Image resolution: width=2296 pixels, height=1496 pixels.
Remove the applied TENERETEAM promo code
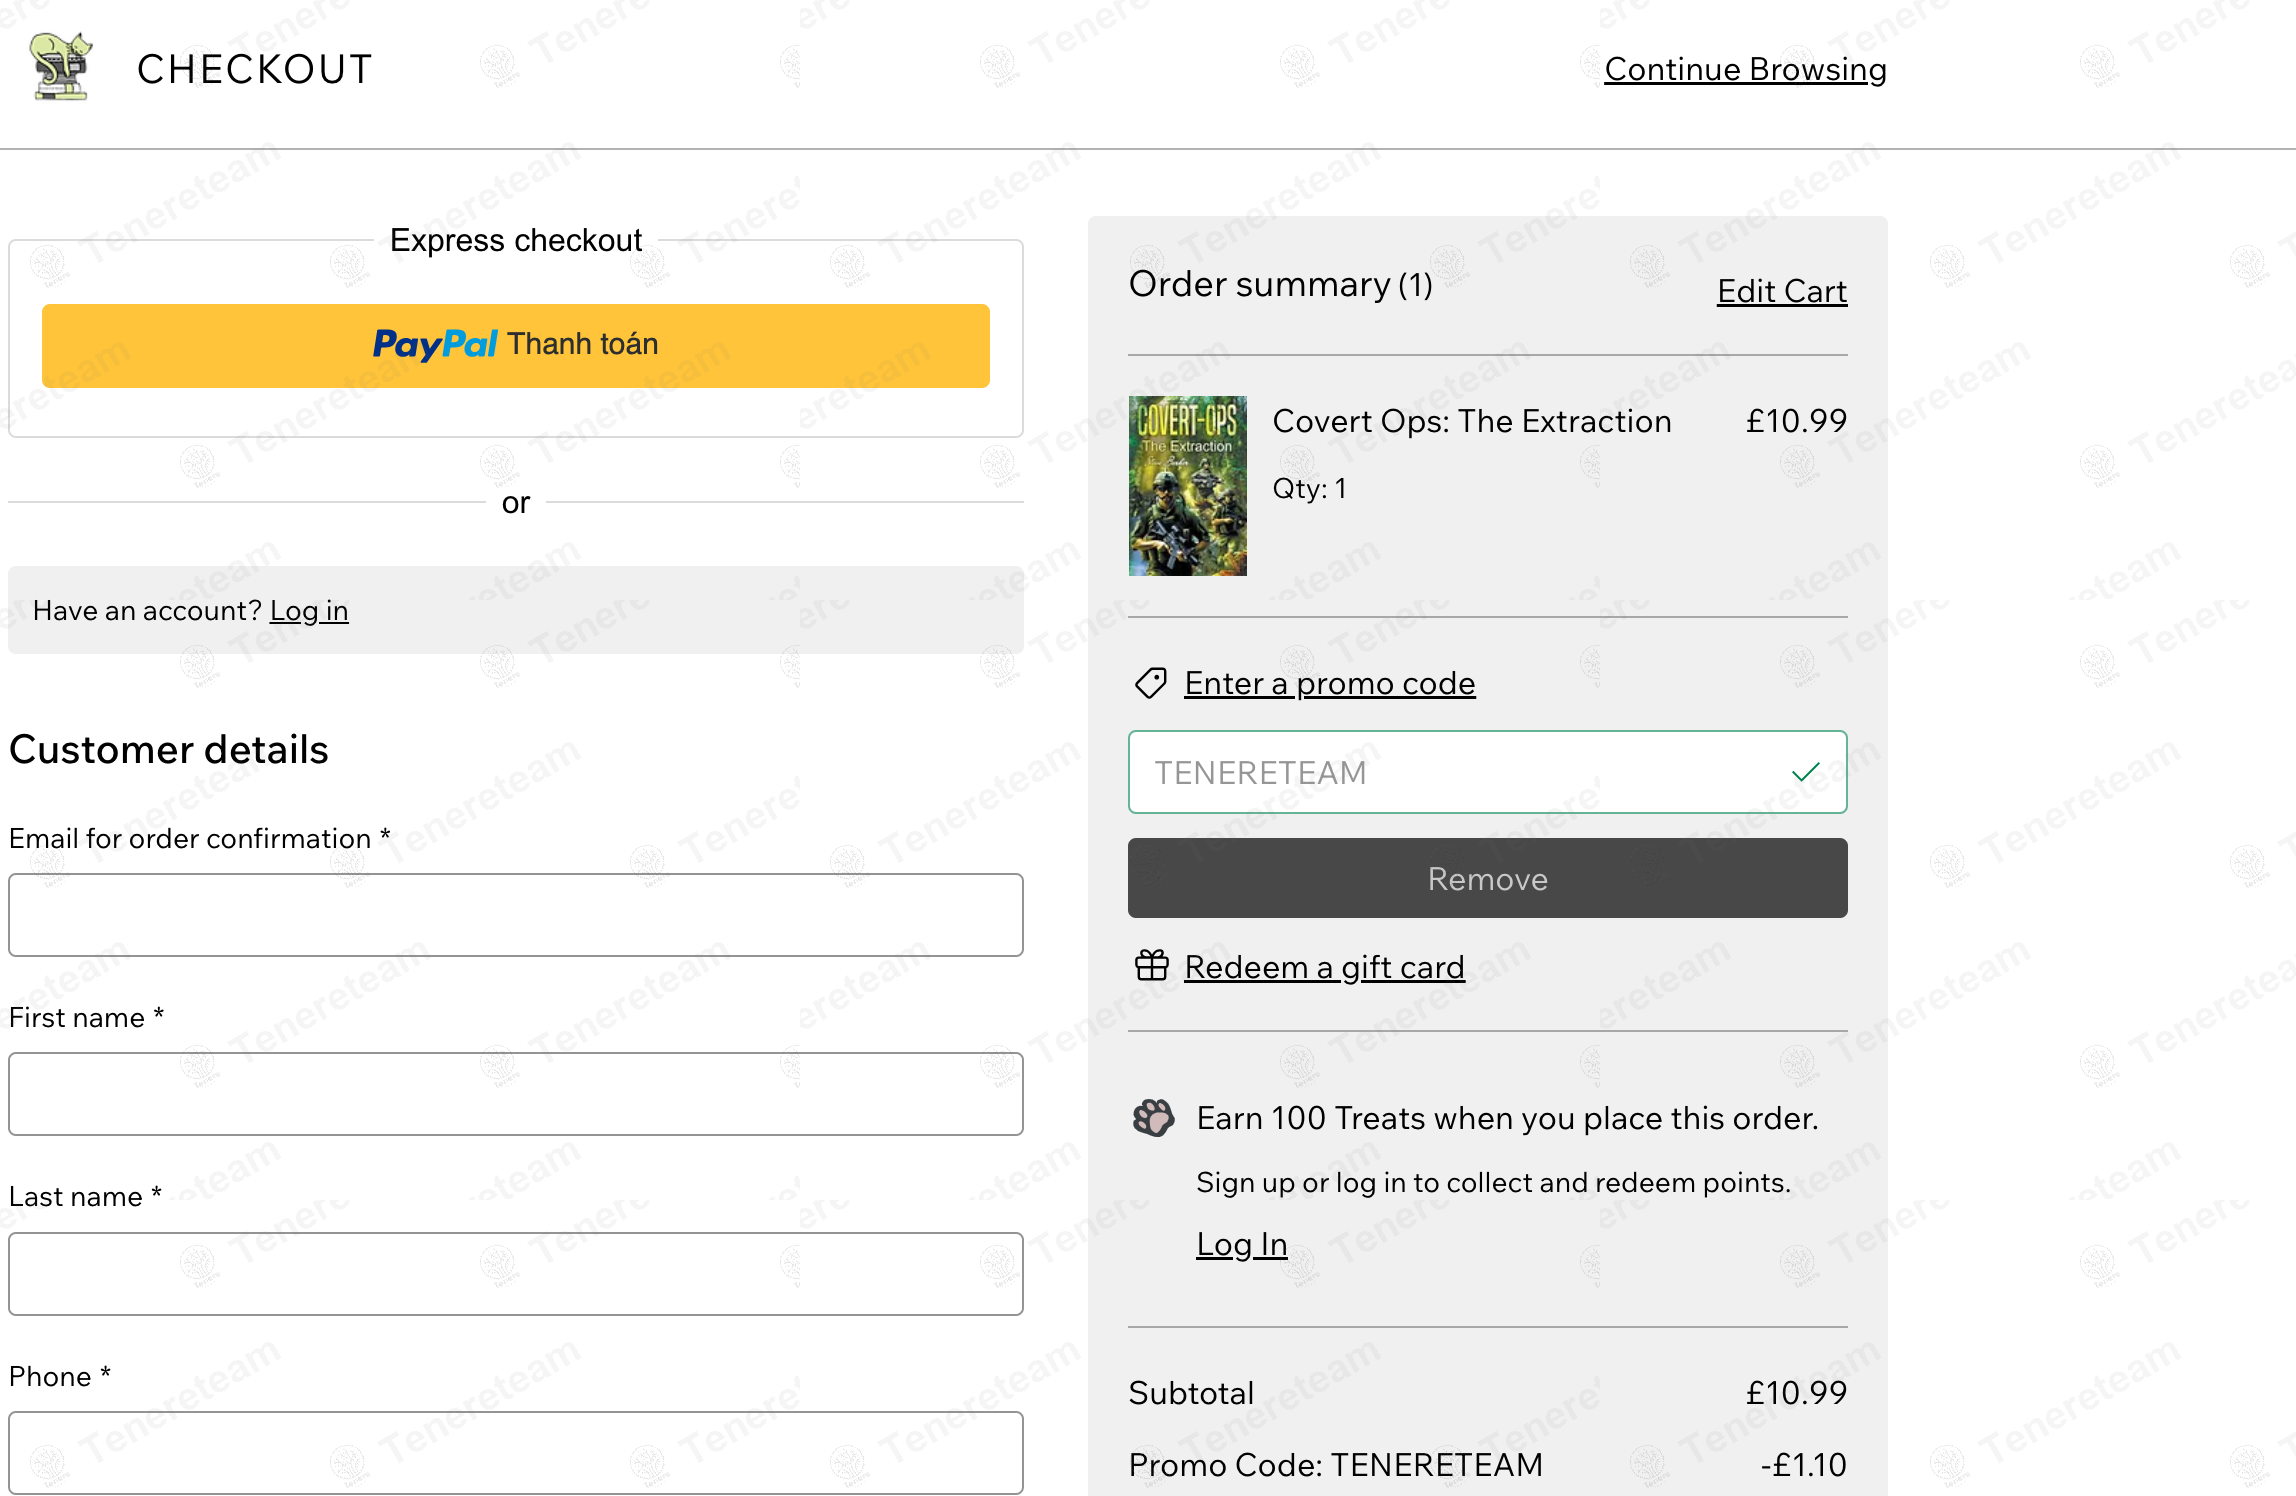point(1488,878)
